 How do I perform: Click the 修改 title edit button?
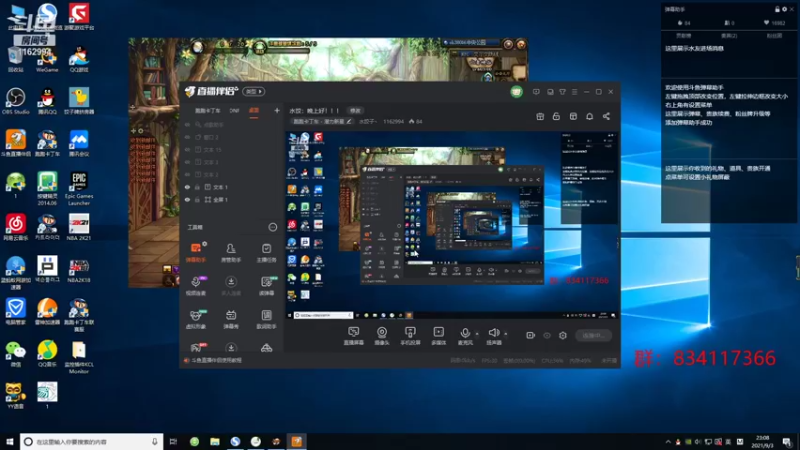coord(355,111)
